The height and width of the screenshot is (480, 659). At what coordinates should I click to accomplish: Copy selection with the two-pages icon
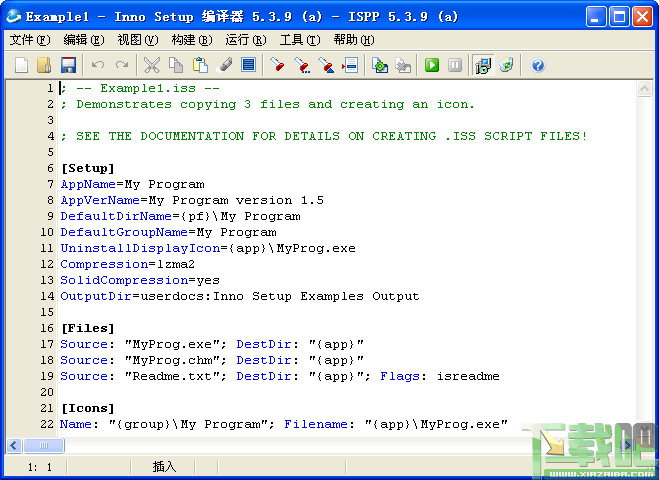pos(176,65)
